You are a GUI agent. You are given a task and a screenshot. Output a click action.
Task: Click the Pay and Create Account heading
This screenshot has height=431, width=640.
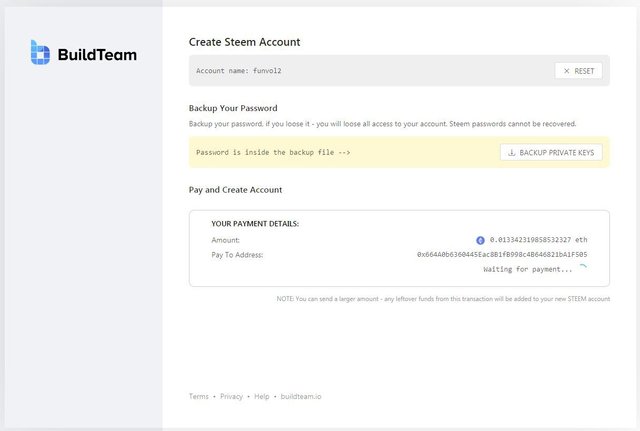[x=236, y=190]
